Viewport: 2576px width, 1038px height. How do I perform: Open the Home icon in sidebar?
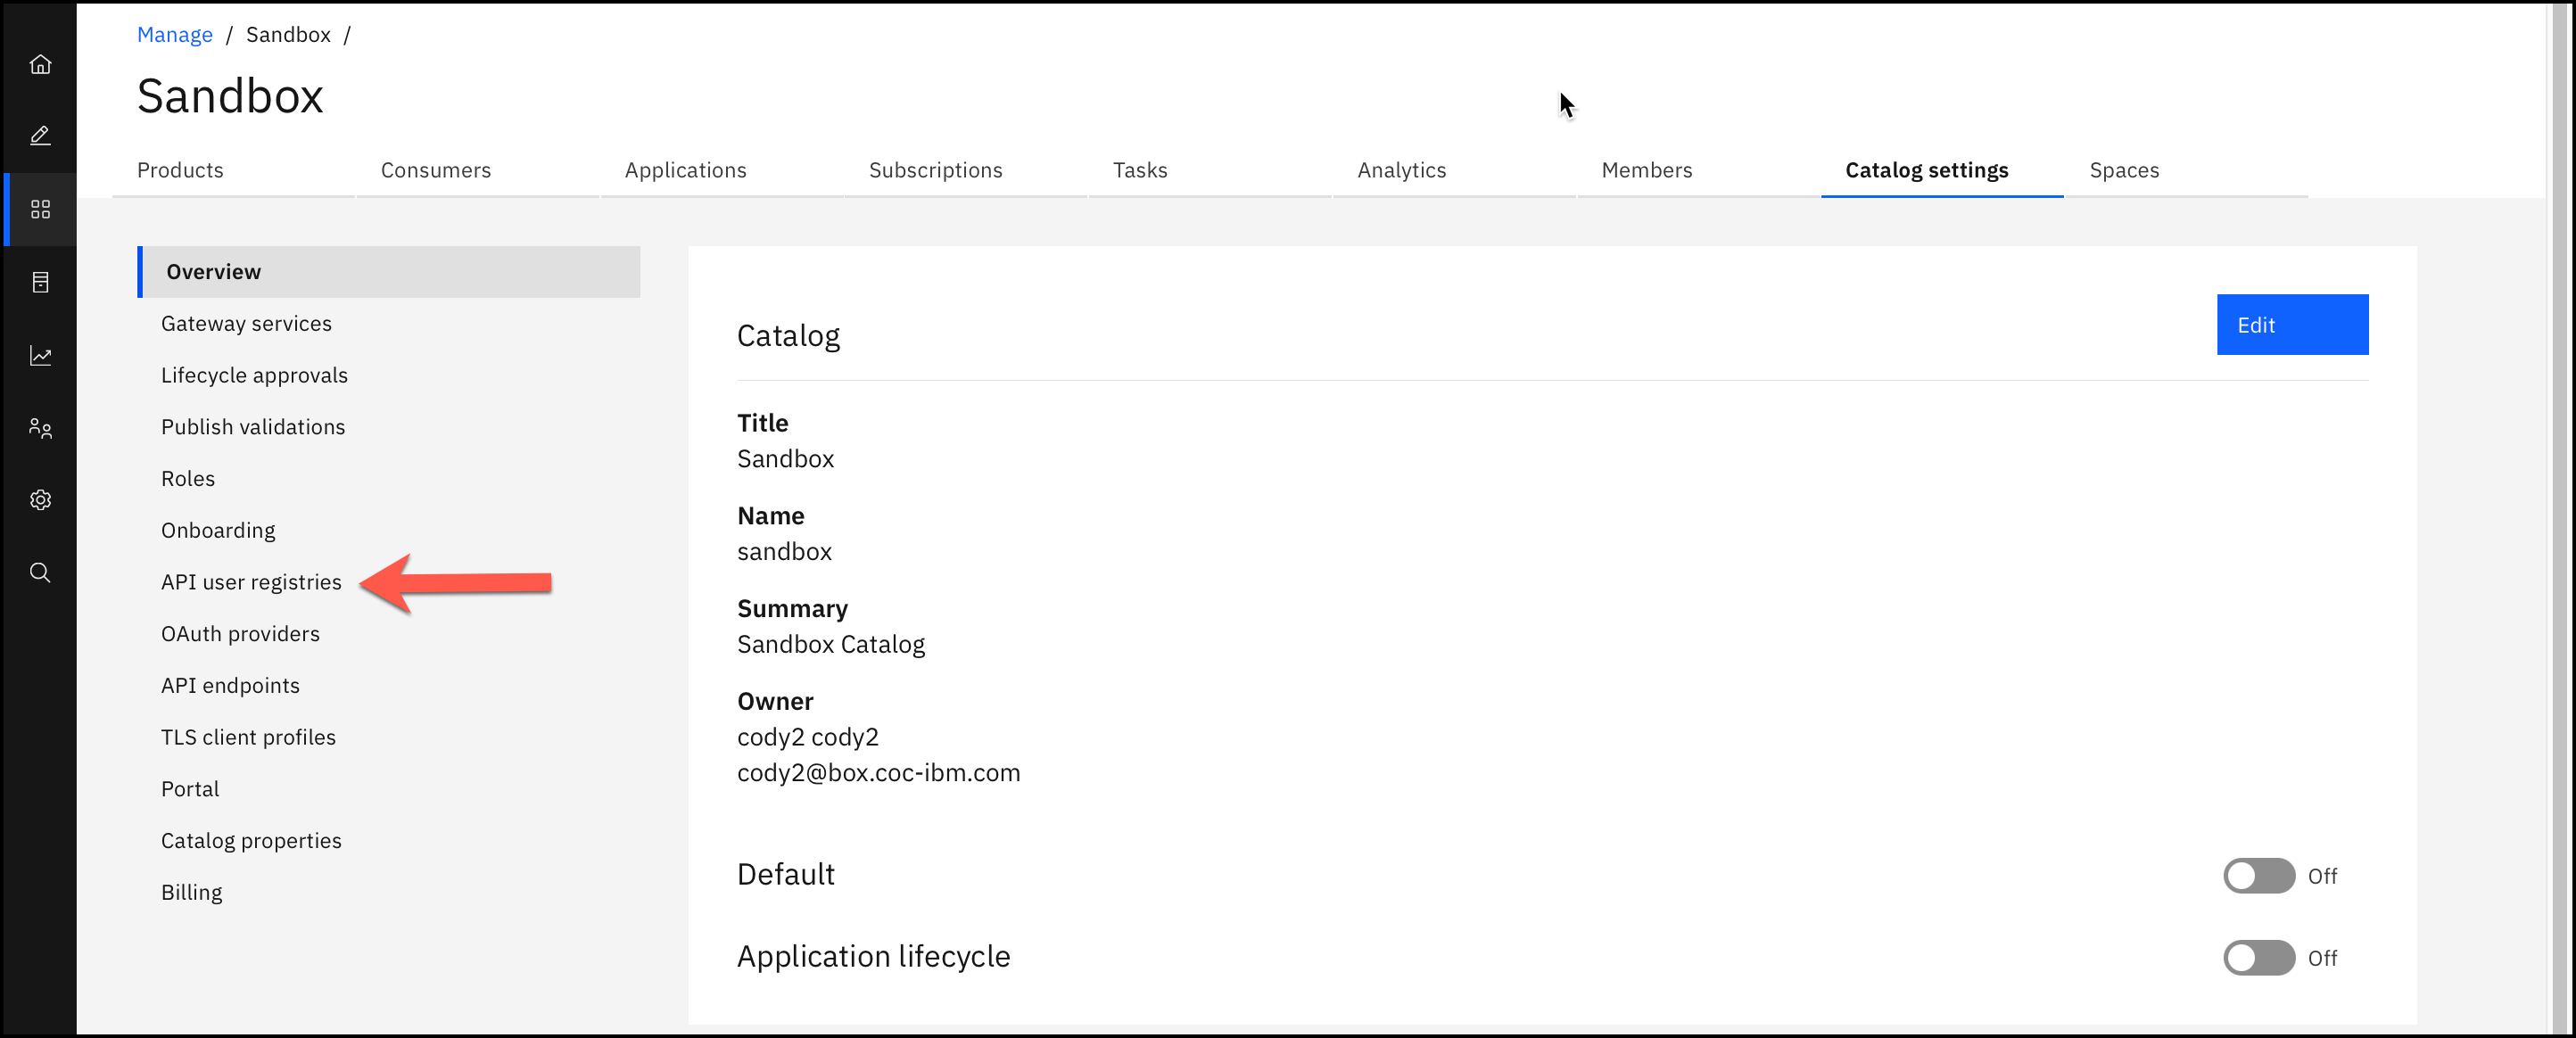pos(40,65)
